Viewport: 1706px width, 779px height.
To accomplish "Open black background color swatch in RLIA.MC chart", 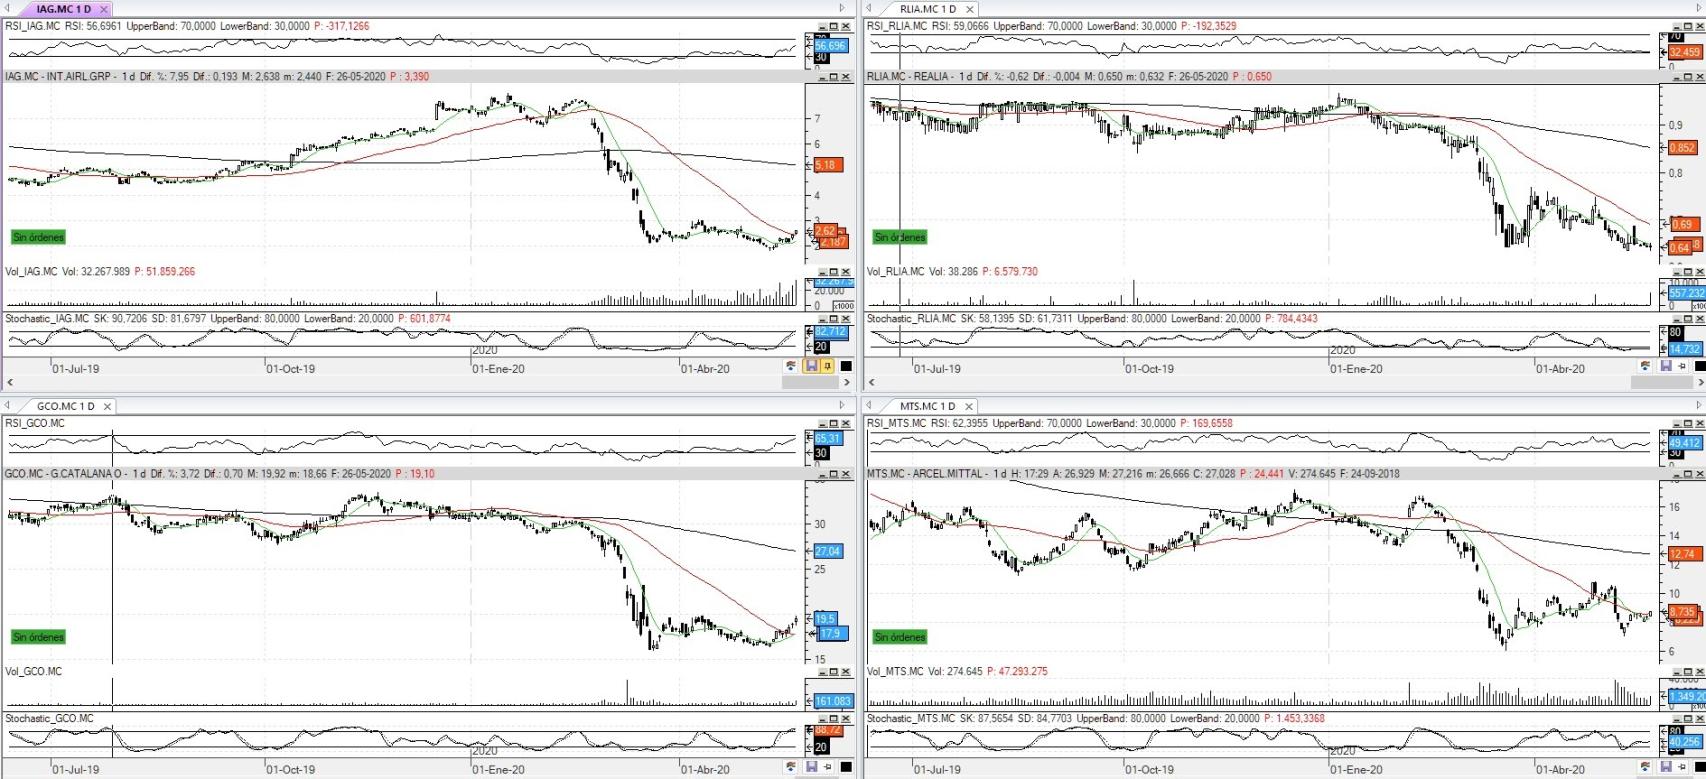I will (x=1700, y=366).
